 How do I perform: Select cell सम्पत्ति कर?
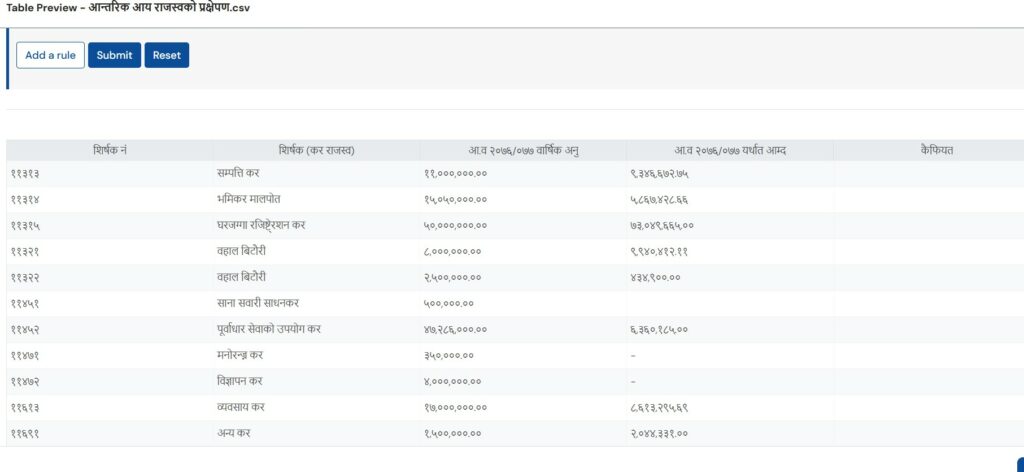click(317, 174)
